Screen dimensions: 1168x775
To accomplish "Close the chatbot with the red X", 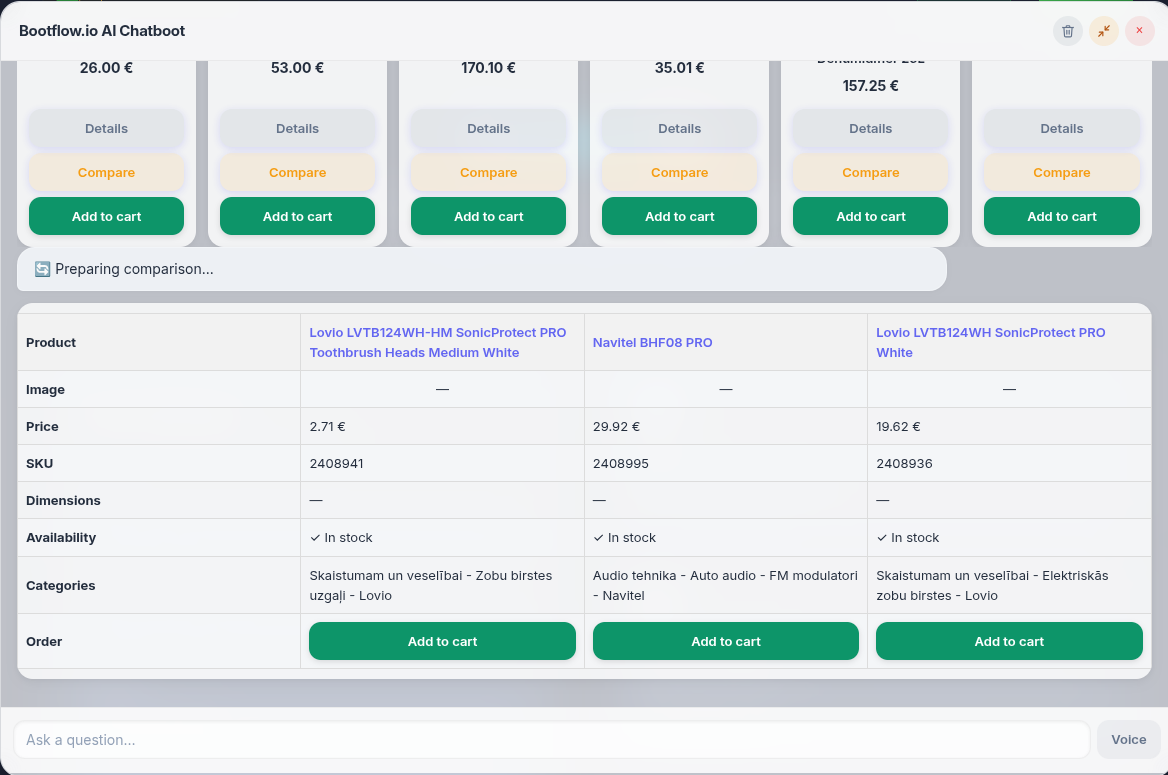I will point(1139,31).
